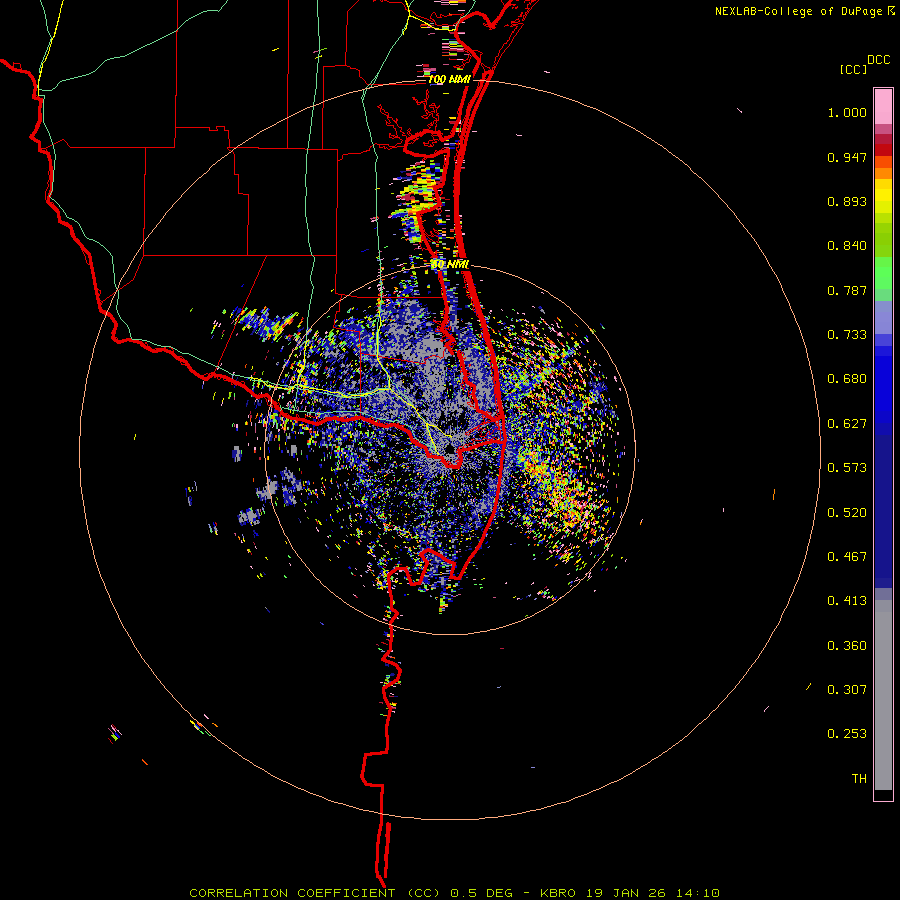Select the orange segment of color bar
This screenshot has height=900, width=900.
coord(883,173)
